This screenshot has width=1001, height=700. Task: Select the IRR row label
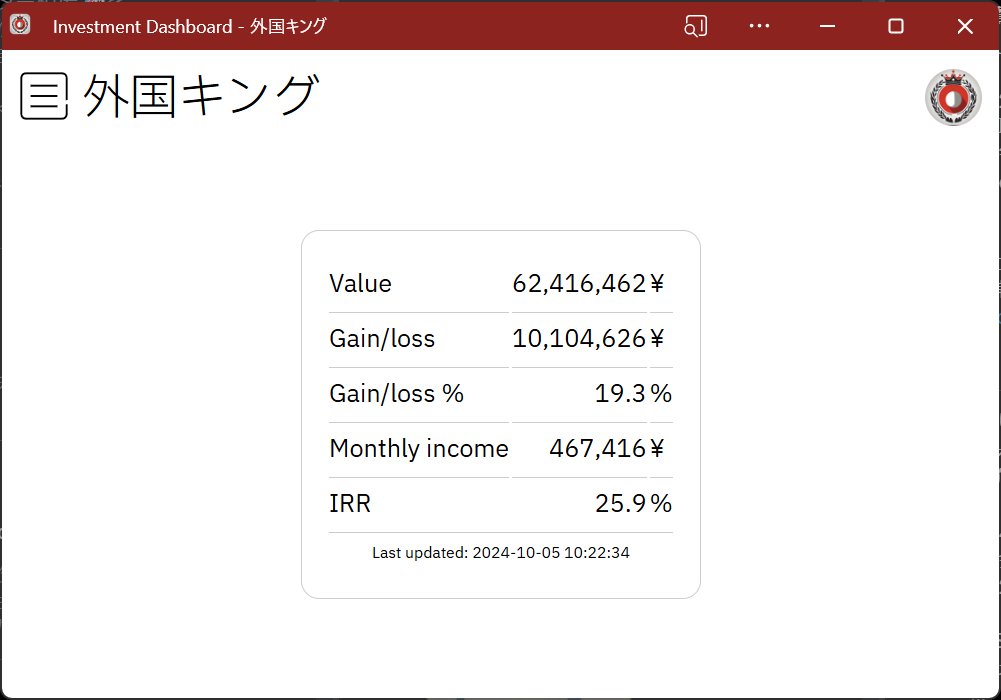(x=350, y=504)
